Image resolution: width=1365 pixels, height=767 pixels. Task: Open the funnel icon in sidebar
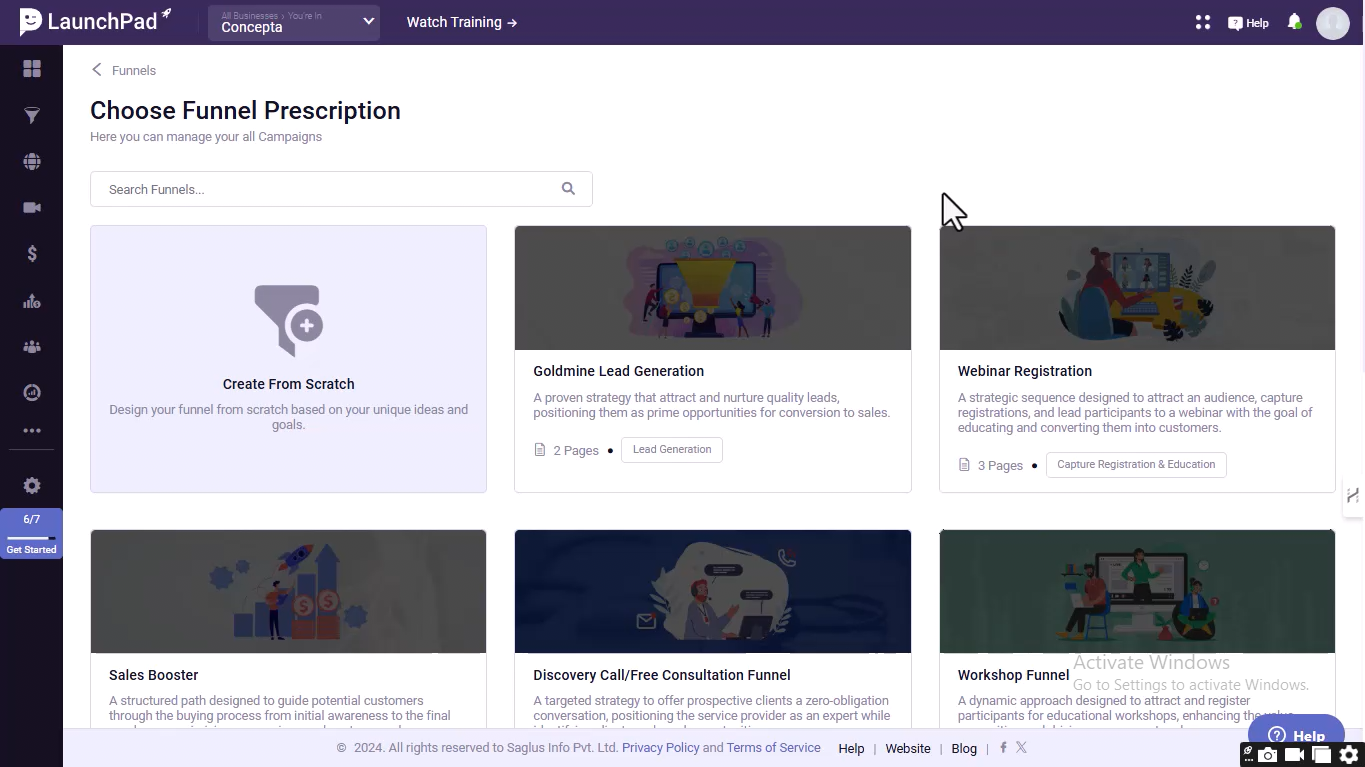coord(32,116)
